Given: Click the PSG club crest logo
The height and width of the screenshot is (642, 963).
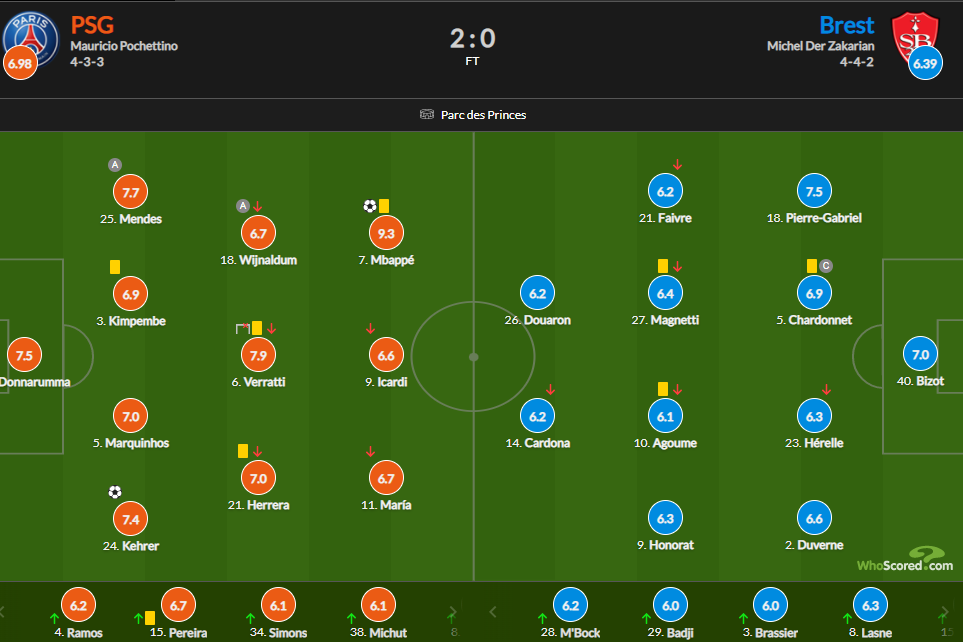Looking at the screenshot, I should pos(31,40).
